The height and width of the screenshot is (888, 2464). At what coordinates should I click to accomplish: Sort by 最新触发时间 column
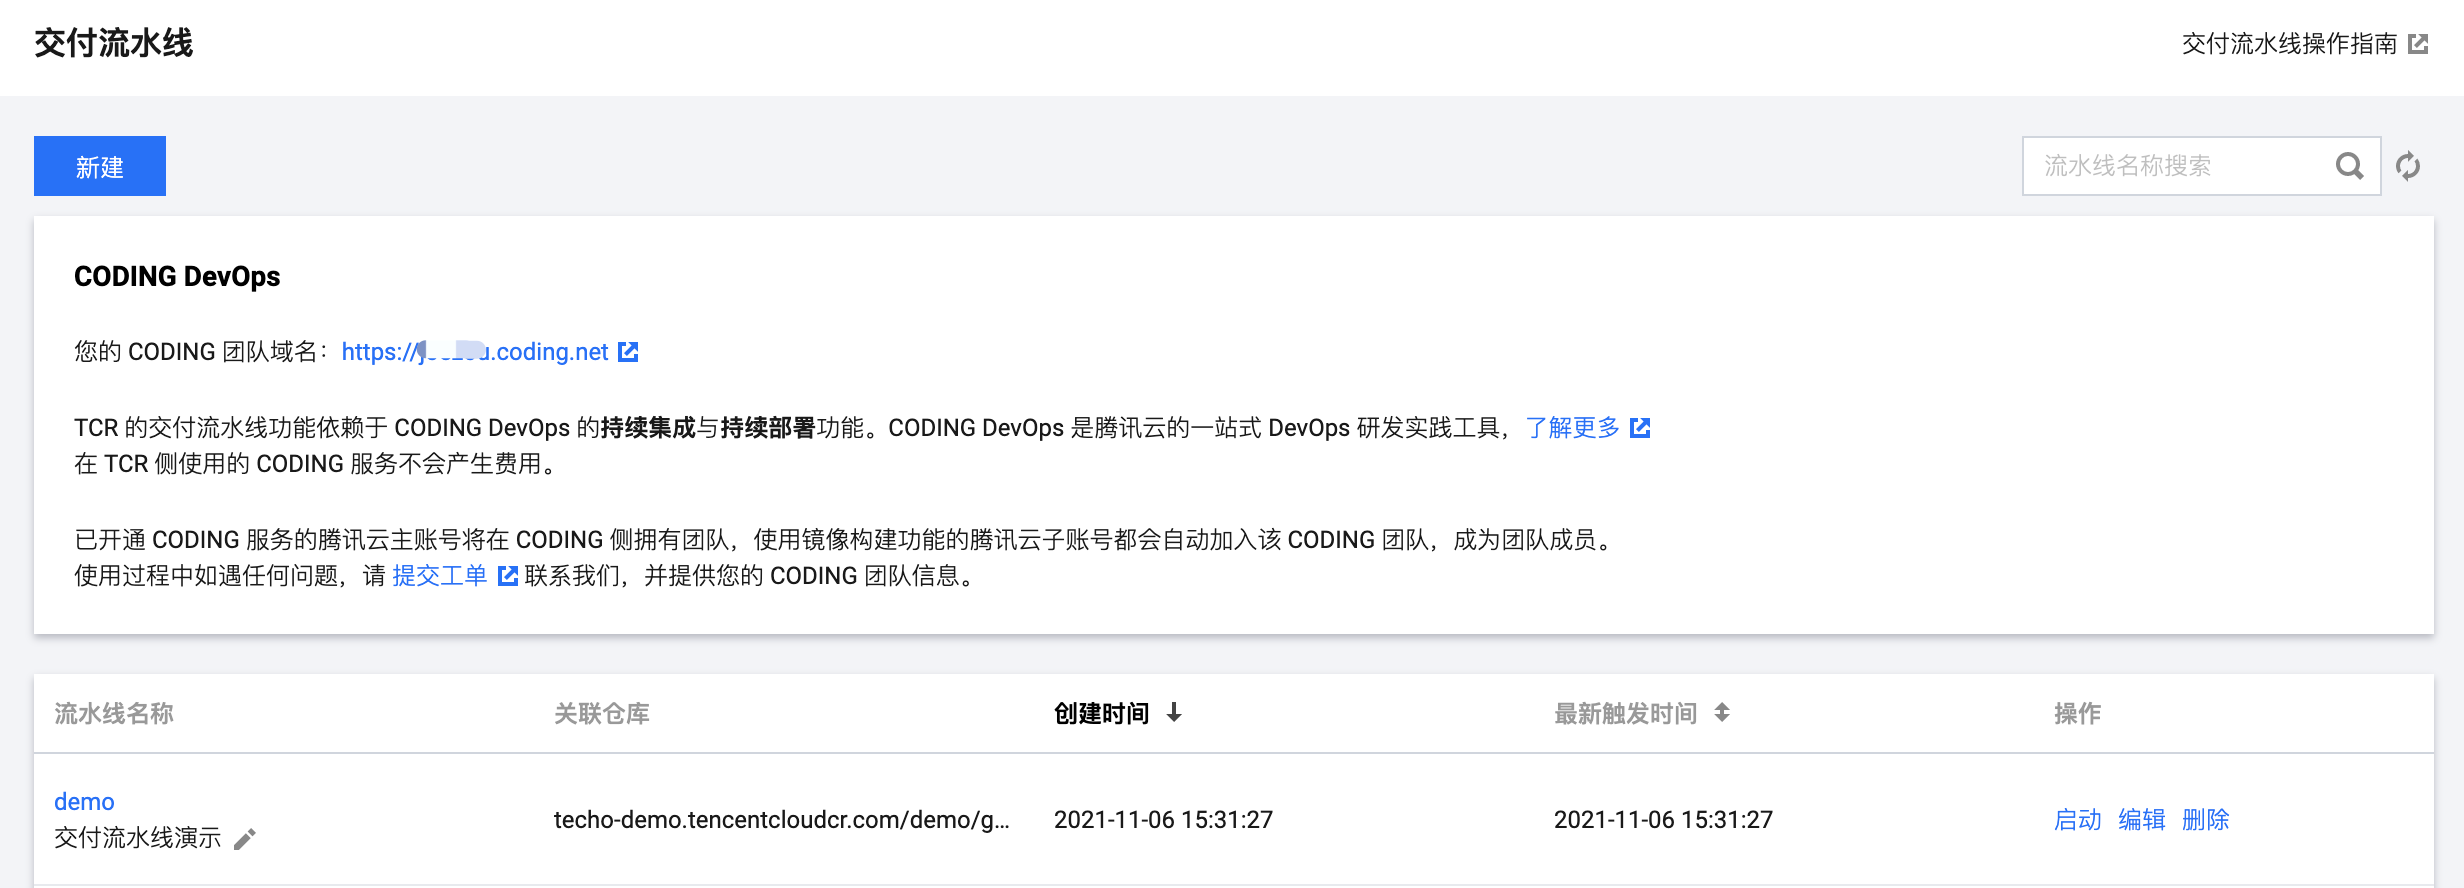coord(1642,713)
